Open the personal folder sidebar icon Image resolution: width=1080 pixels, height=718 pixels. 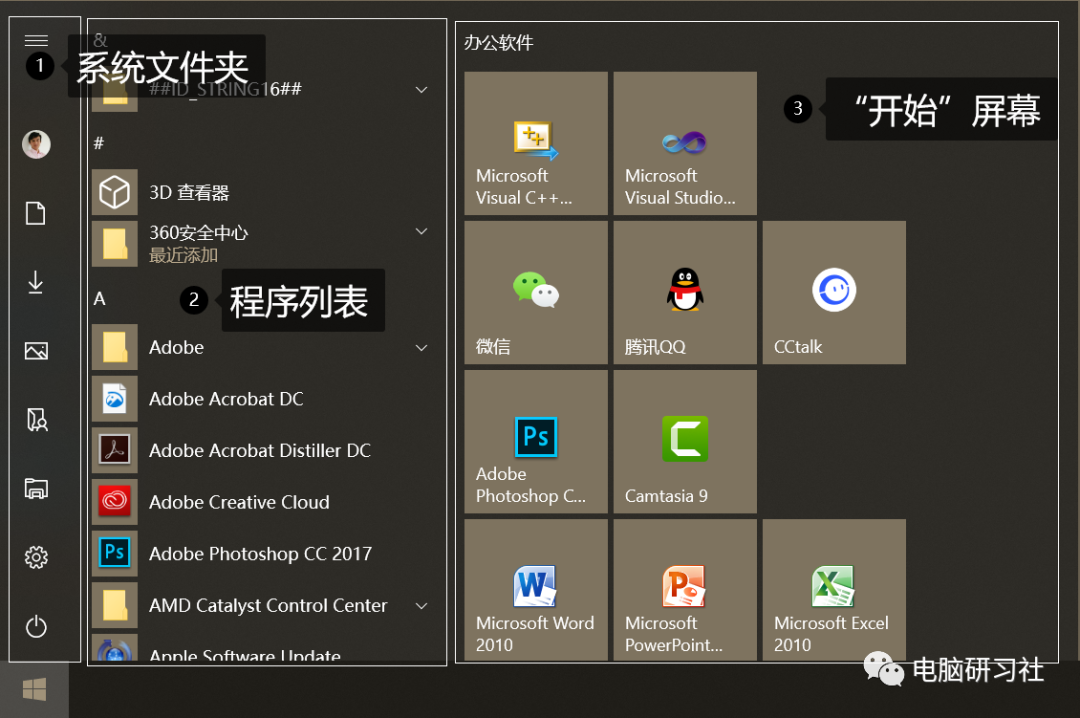point(36,420)
